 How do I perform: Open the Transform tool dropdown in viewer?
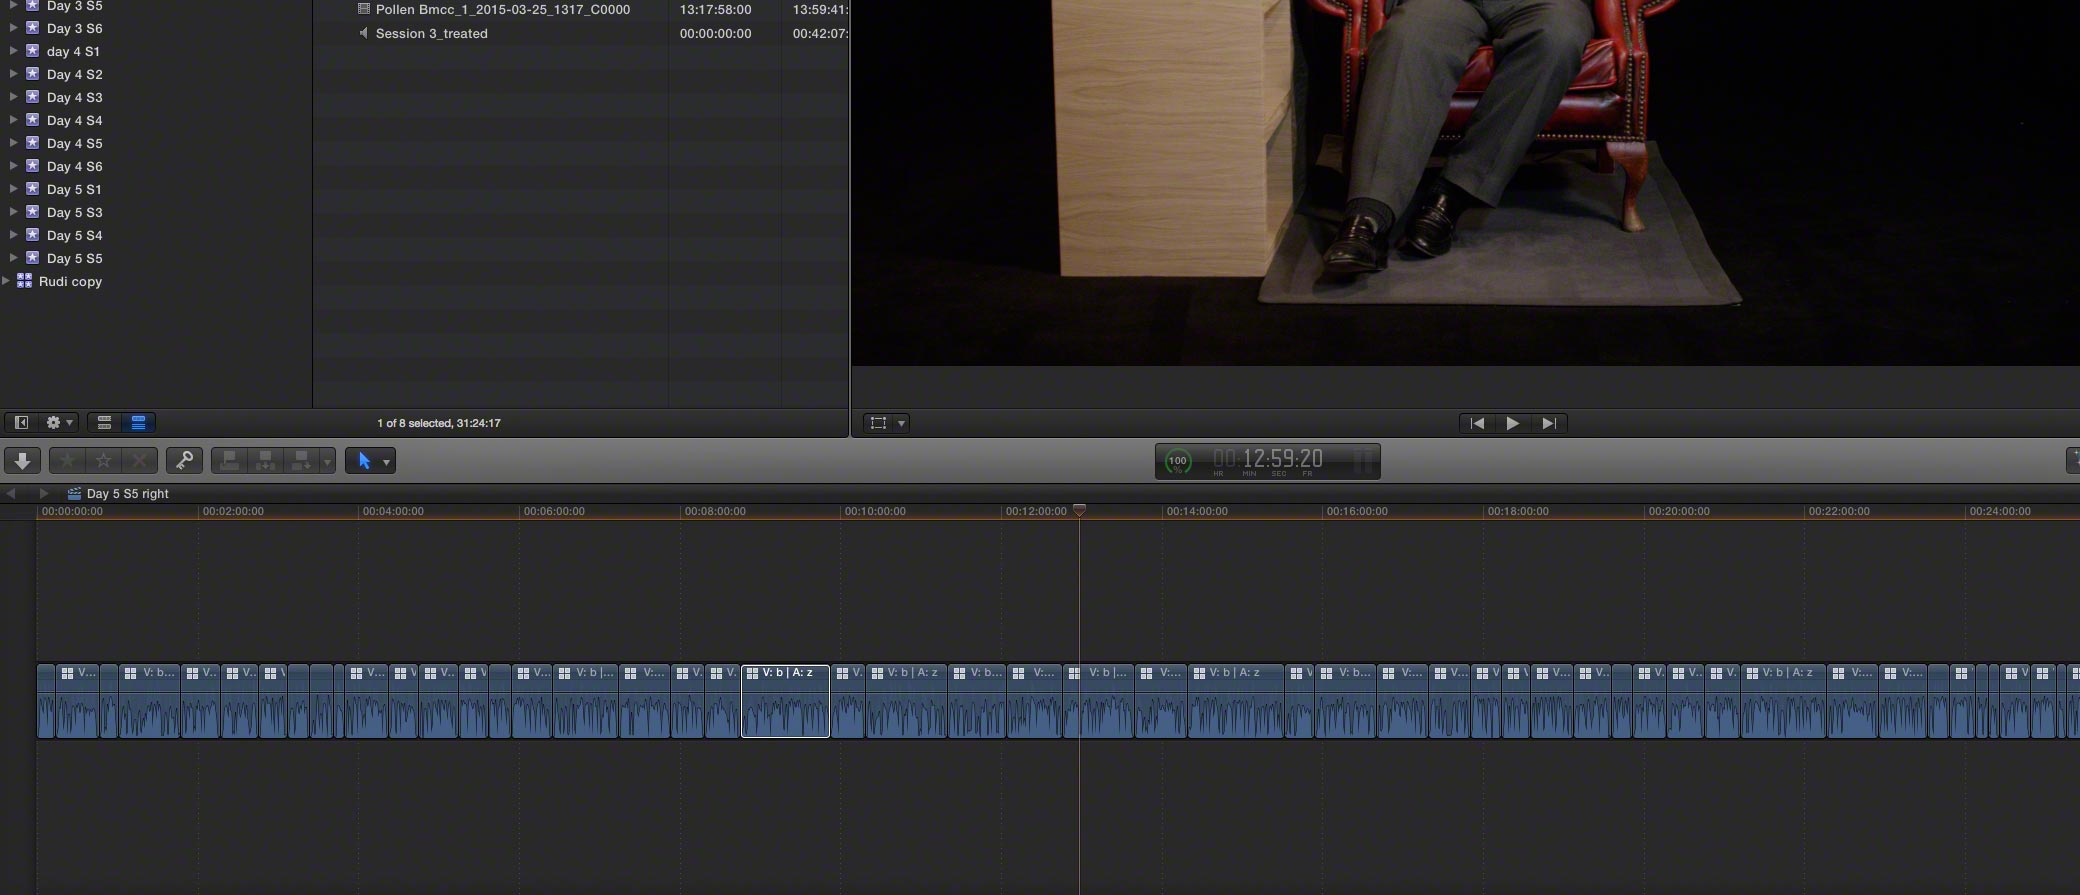[x=901, y=423]
